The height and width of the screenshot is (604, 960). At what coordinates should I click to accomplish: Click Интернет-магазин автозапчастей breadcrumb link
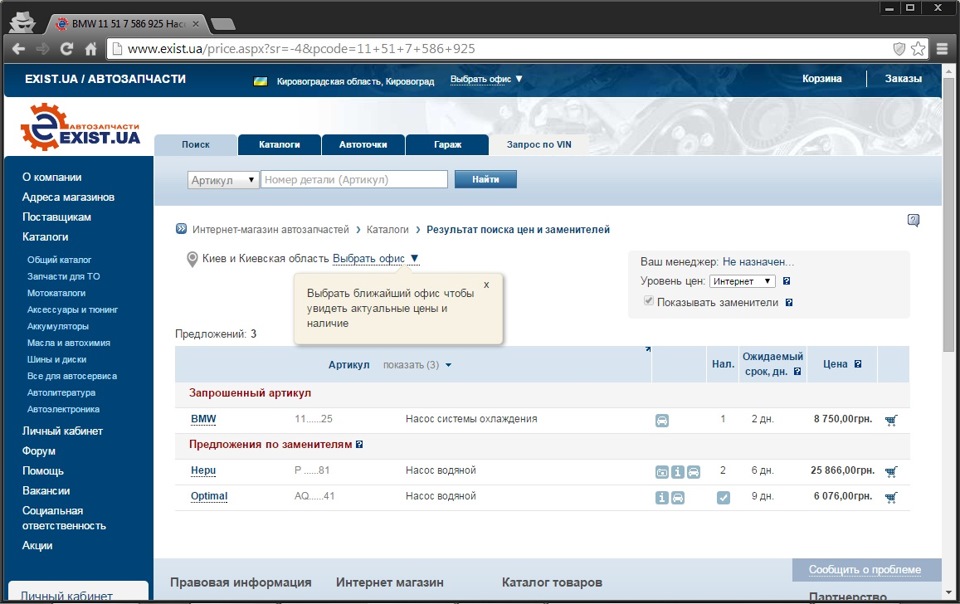(271, 229)
